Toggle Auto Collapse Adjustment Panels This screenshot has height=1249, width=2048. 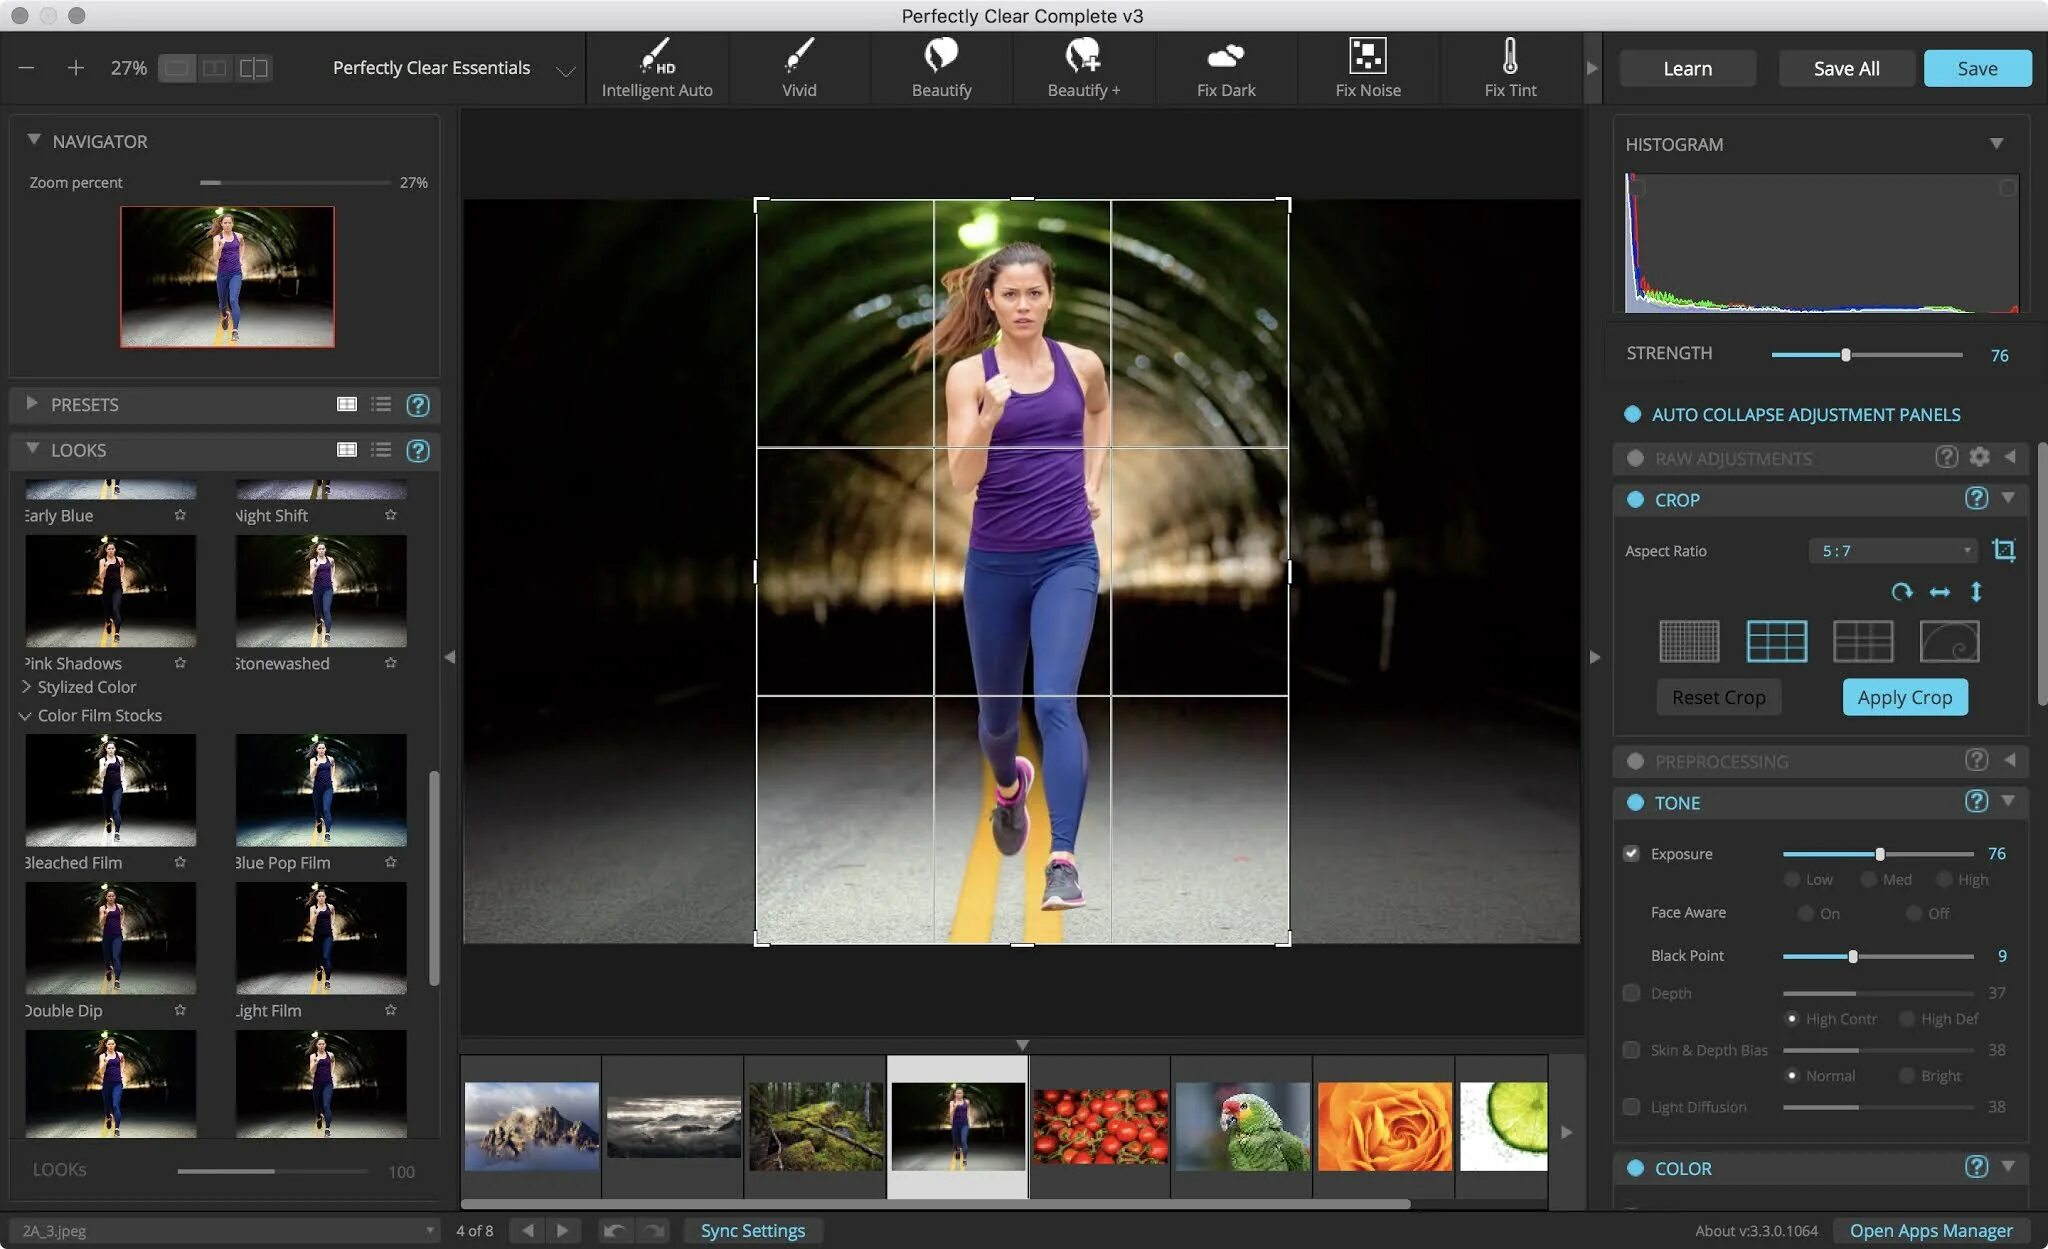[1633, 414]
